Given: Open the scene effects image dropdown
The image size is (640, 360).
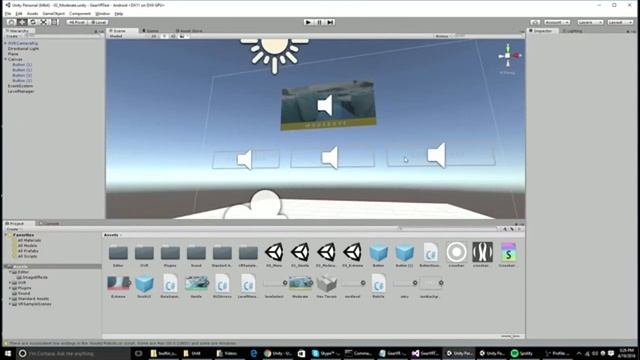Looking at the screenshot, I should coord(183,36).
